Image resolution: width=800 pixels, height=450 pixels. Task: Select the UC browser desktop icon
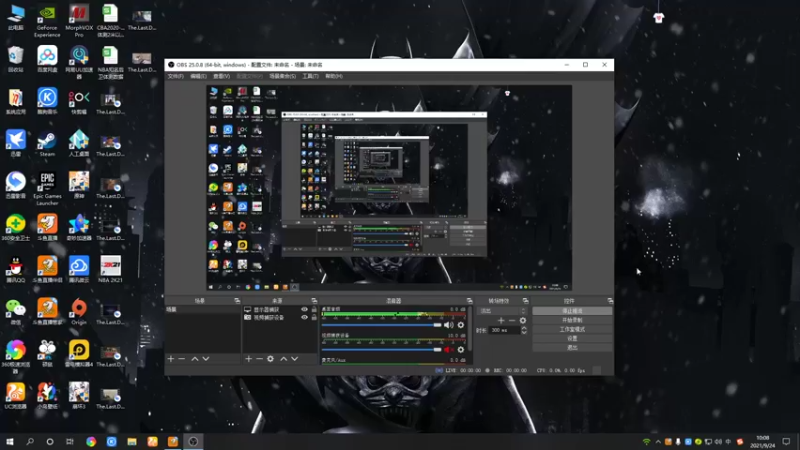[15, 396]
